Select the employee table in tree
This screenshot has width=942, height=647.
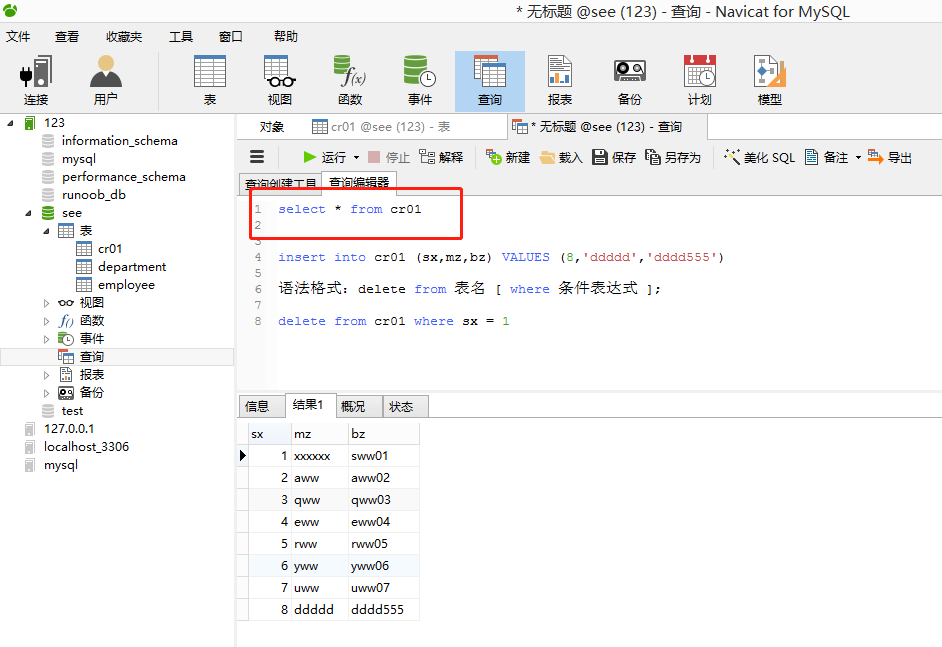(x=126, y=285)
